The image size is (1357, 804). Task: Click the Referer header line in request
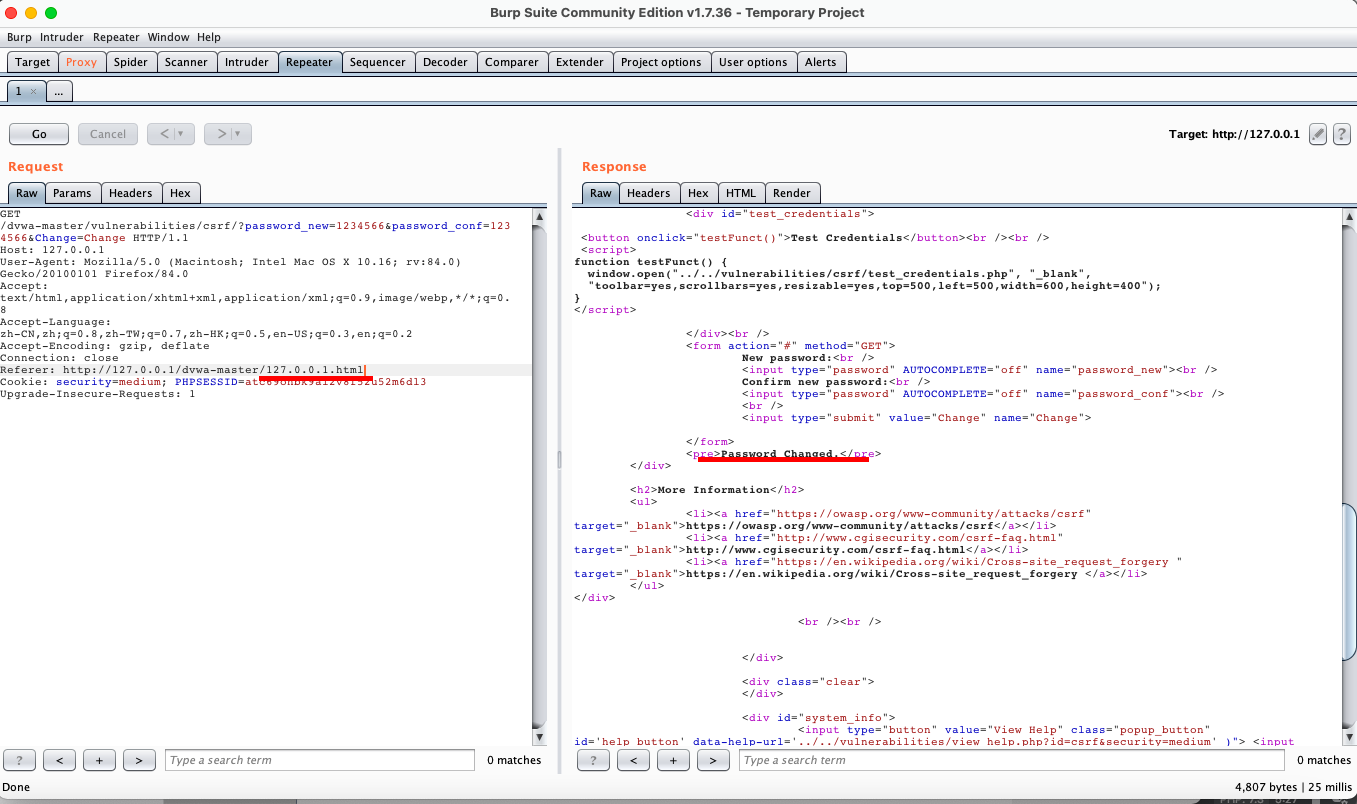tap(183, 370)
